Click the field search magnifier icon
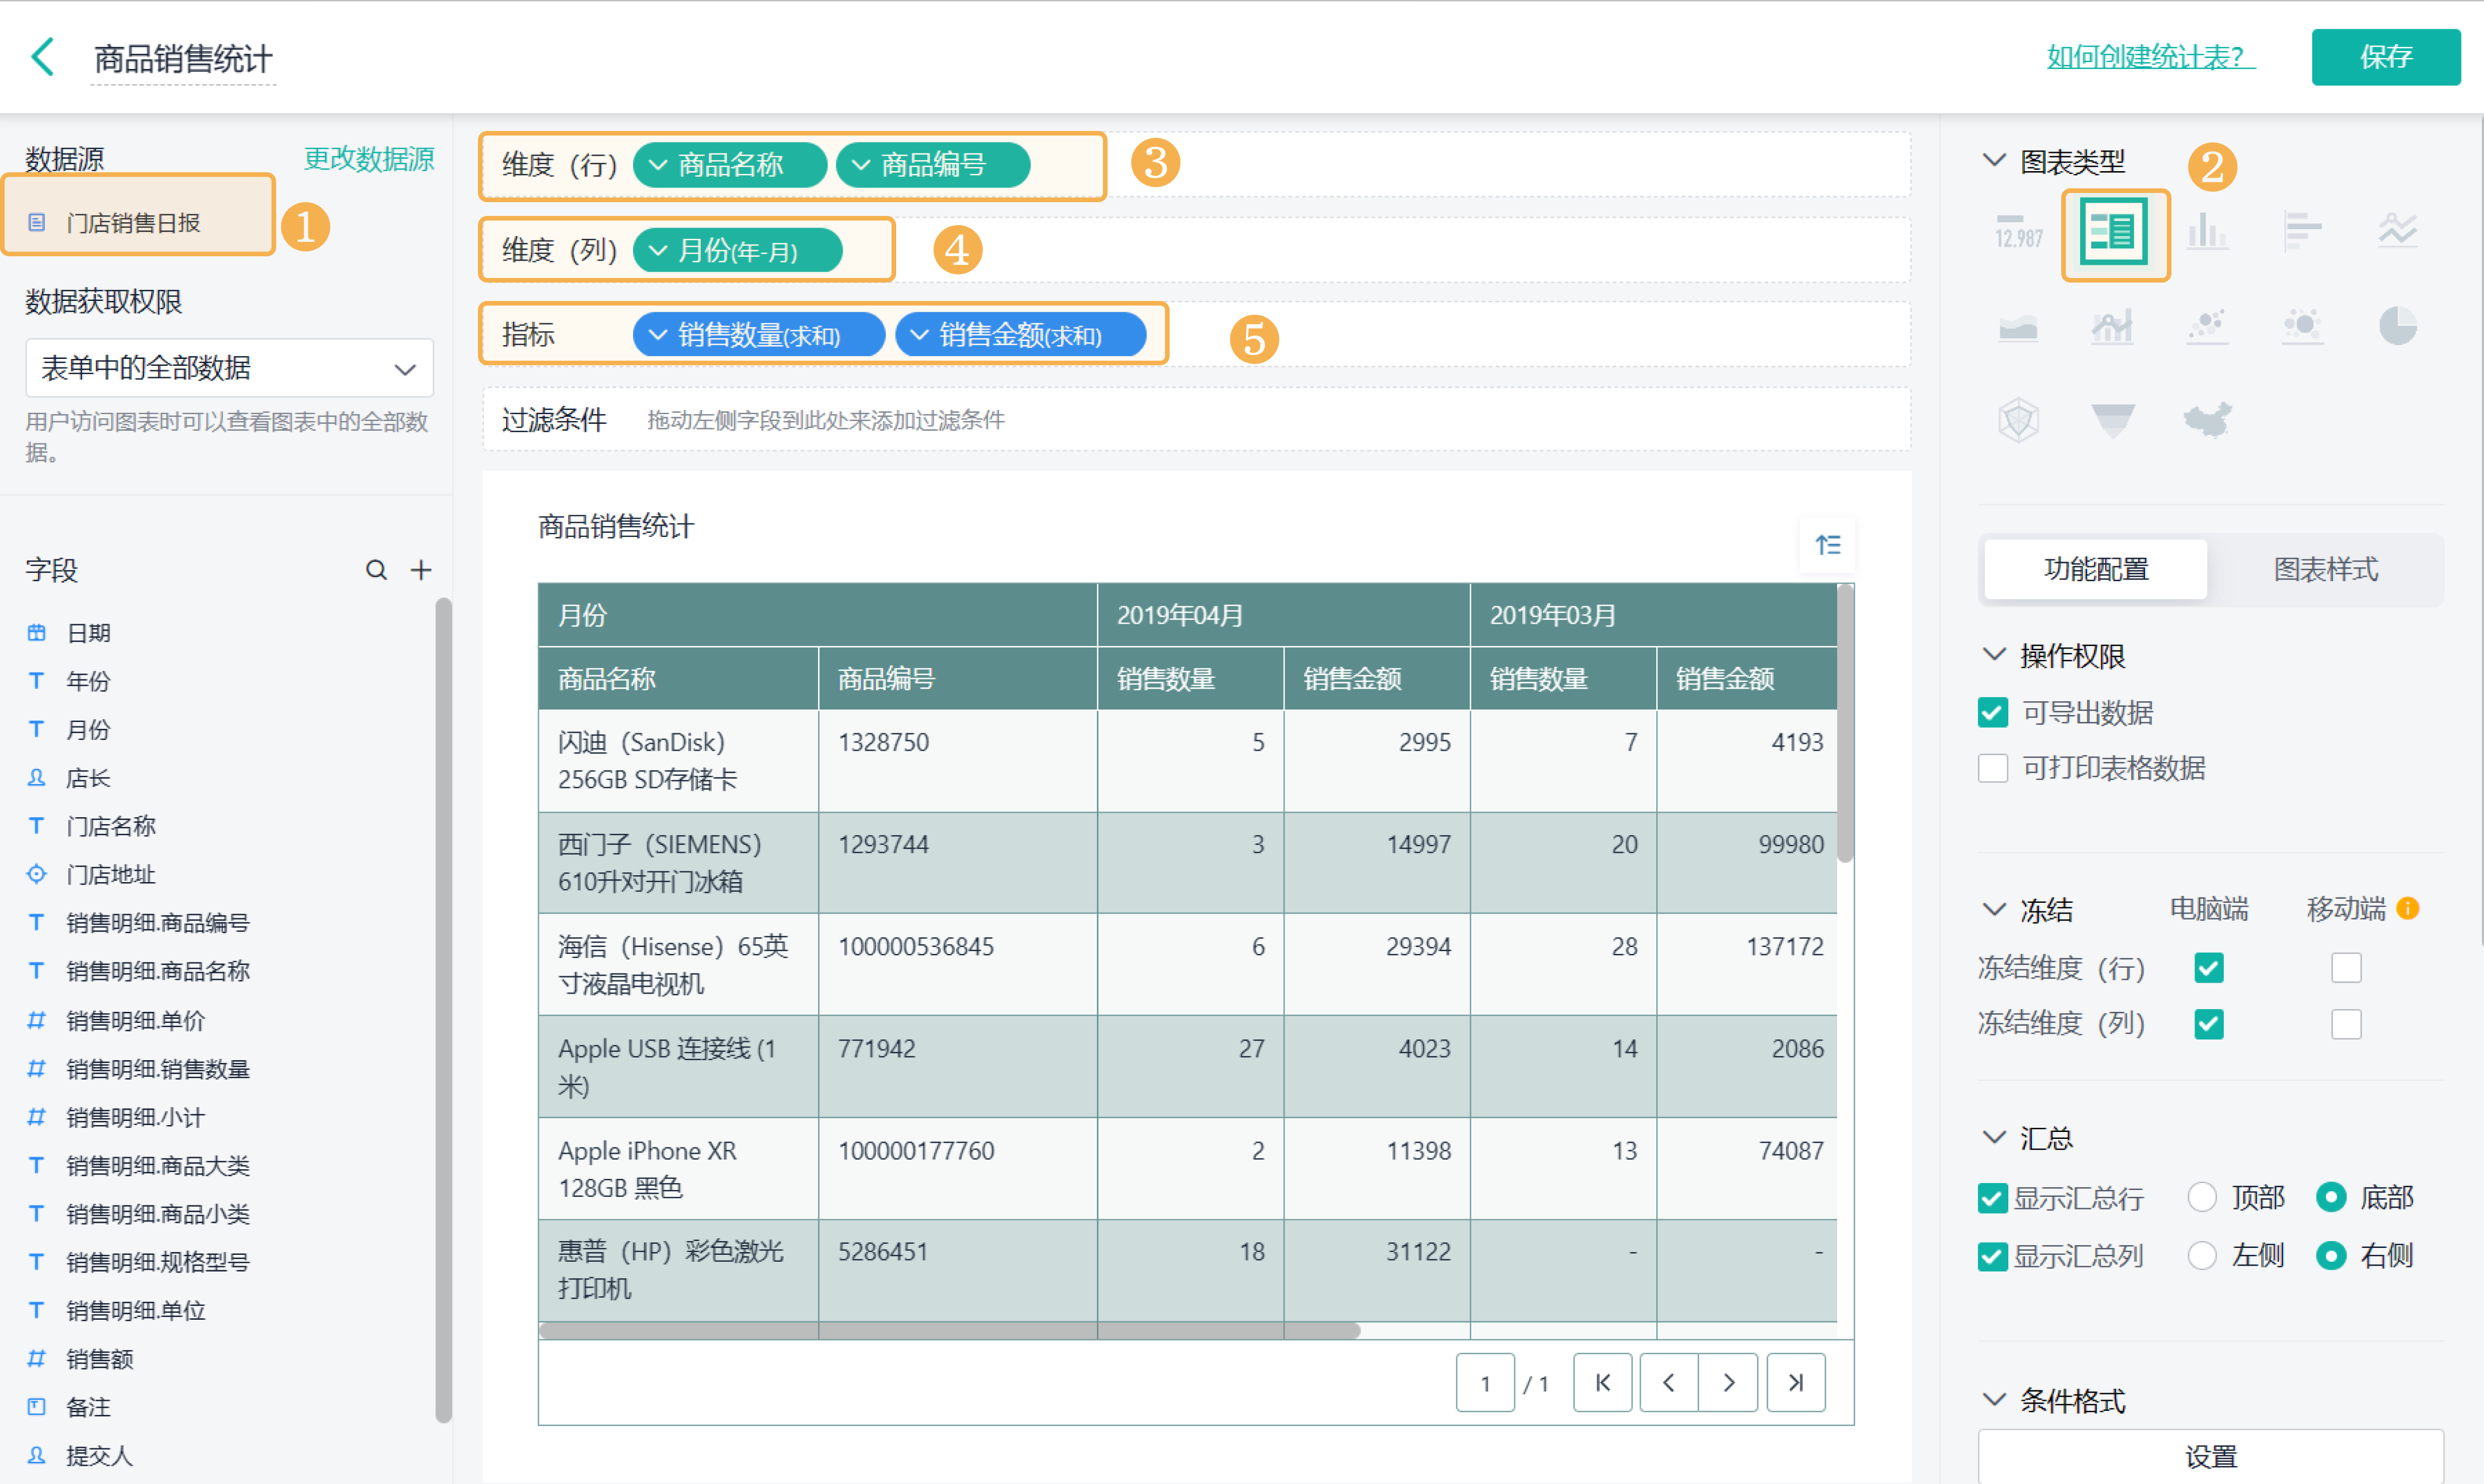Viewport: 2484px width, 1484px height. tap(376, 570)
